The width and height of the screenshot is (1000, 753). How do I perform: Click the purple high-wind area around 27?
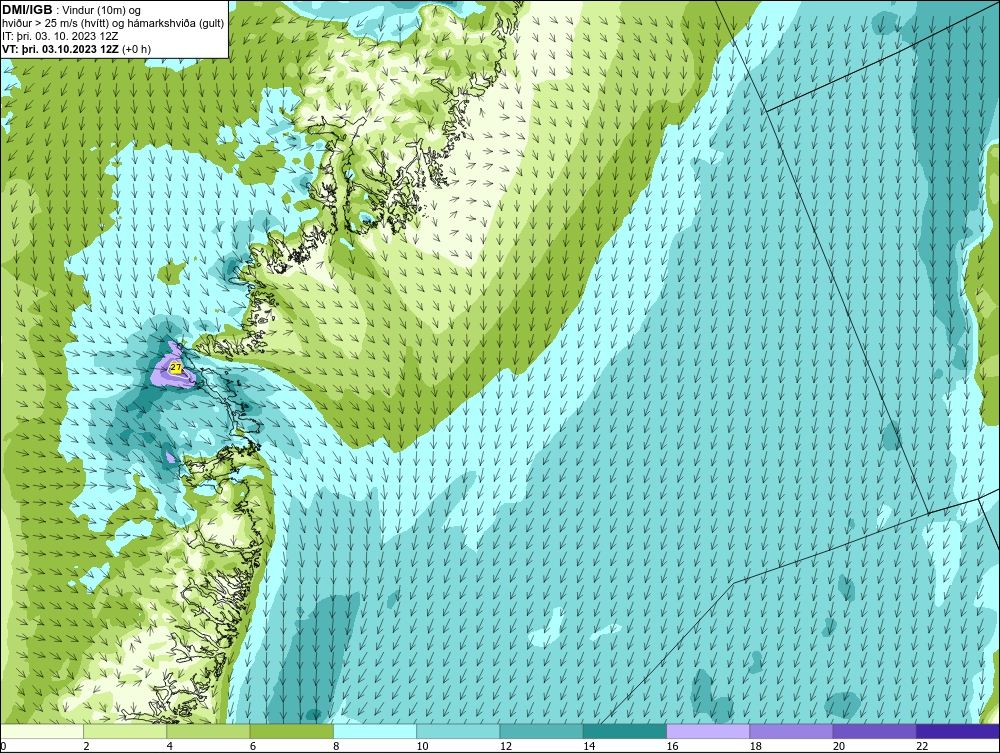(x=165, y=377)
